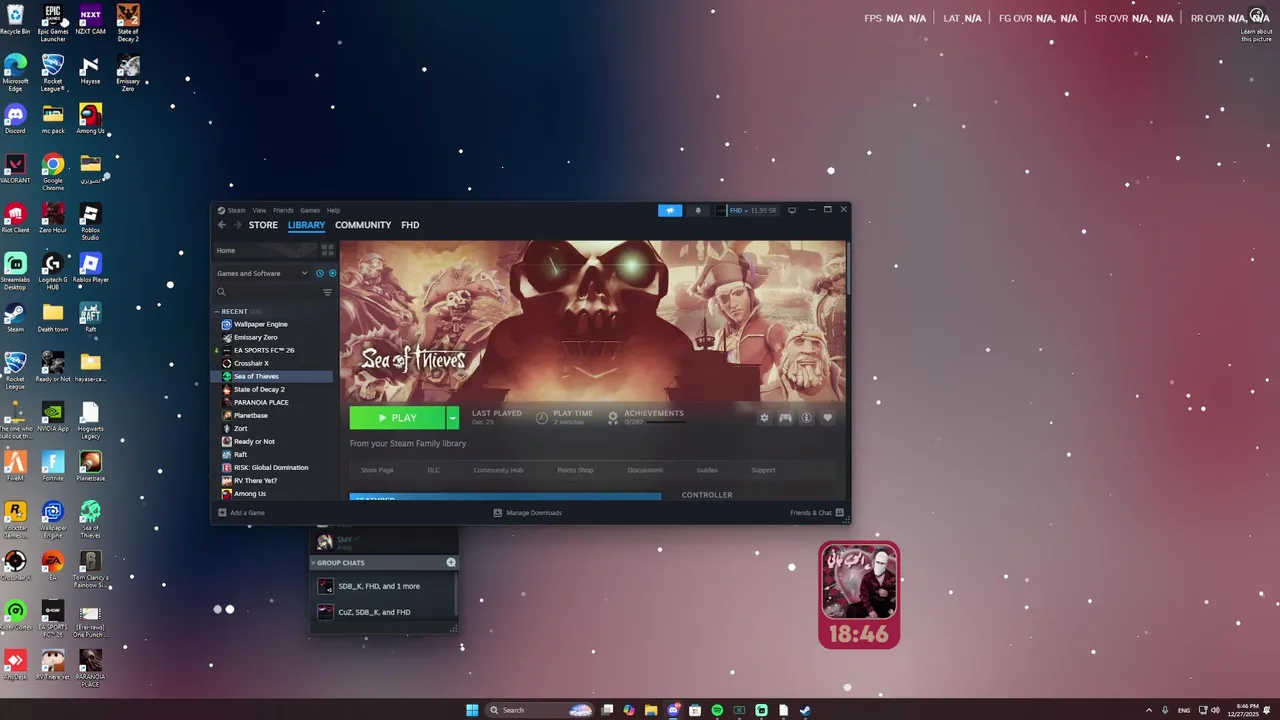Open the Steam notifications bell

(698, 210)
